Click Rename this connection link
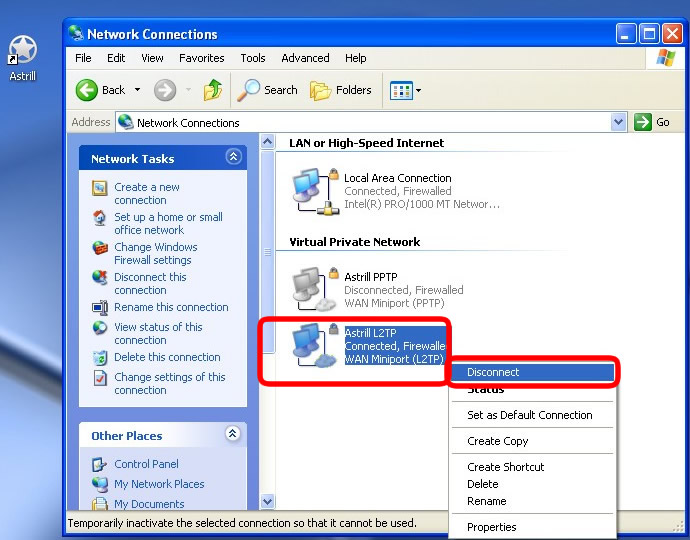Viewport: 690px width, 540px height. [171, 307]
